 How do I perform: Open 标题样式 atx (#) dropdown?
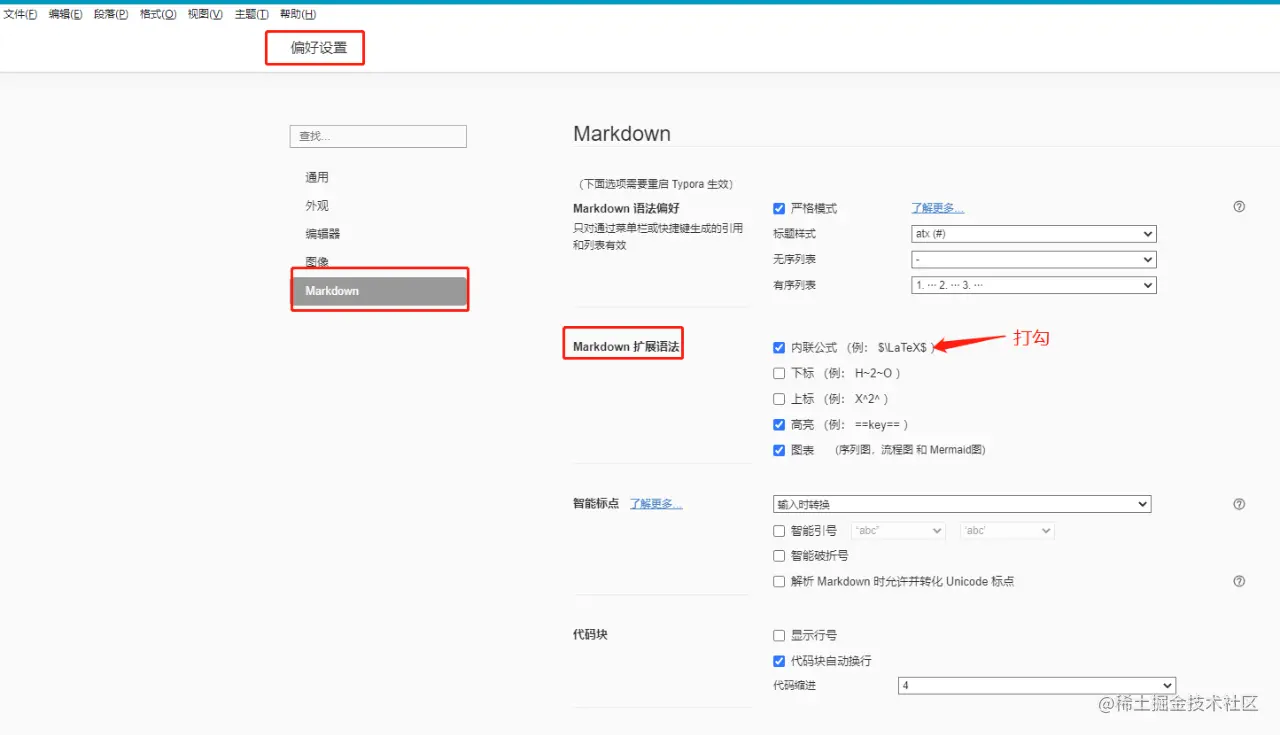coord(1033,234)
